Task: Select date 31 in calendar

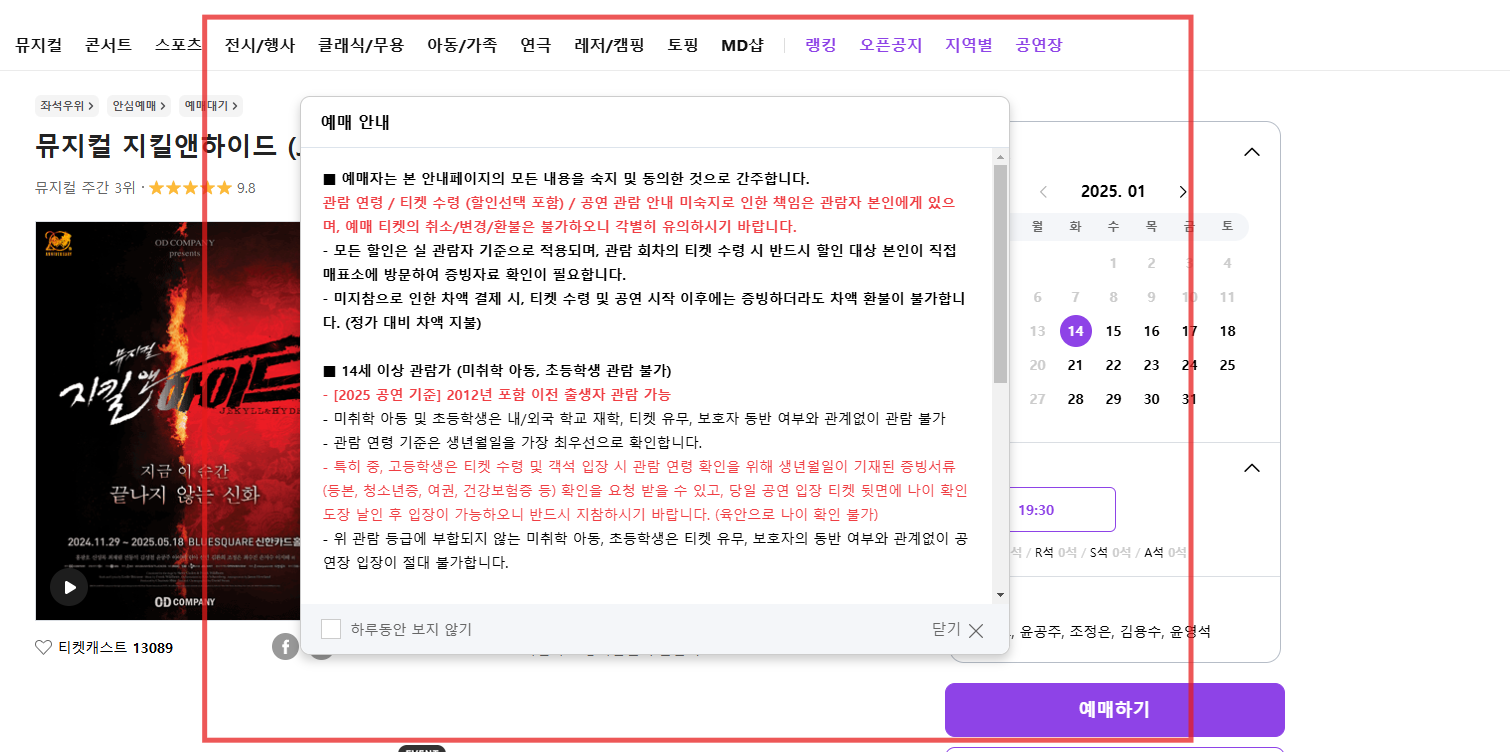Action: coord(1189,399)
